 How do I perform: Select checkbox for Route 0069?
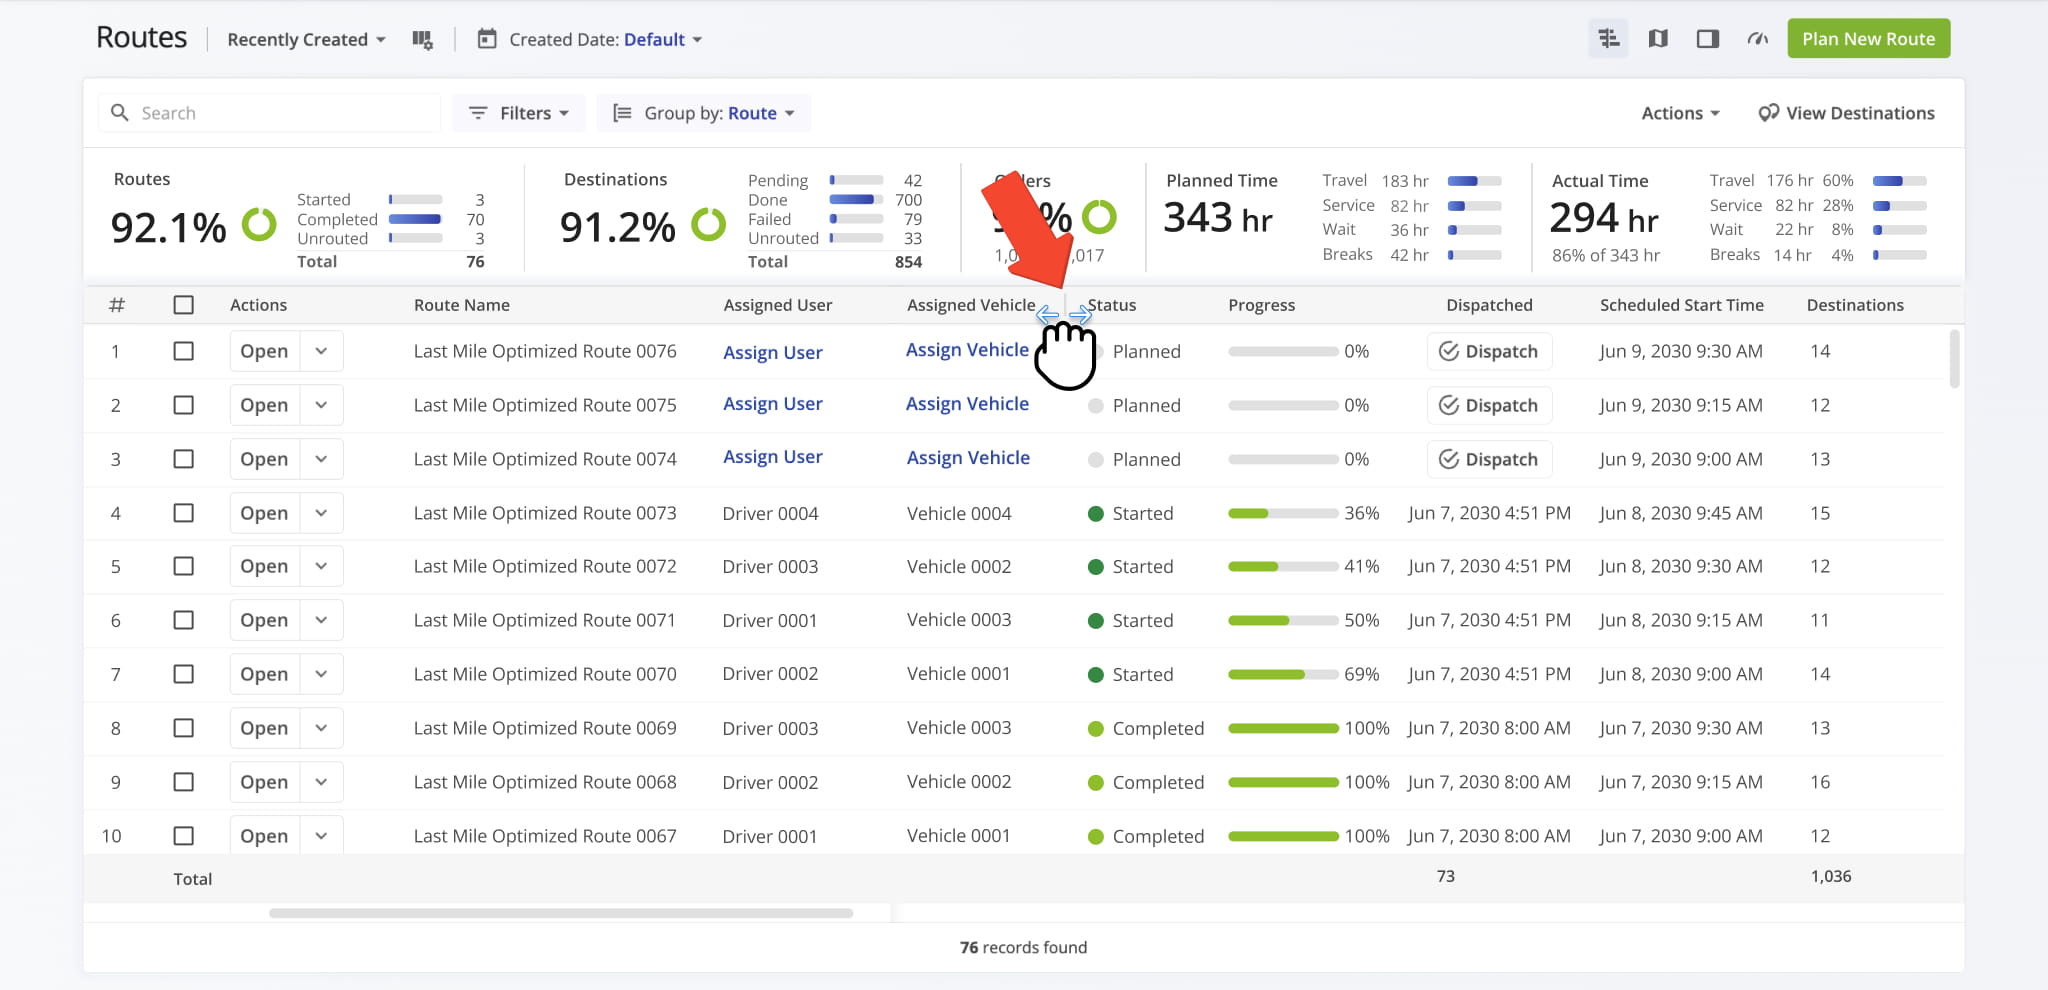click(184, 728)
